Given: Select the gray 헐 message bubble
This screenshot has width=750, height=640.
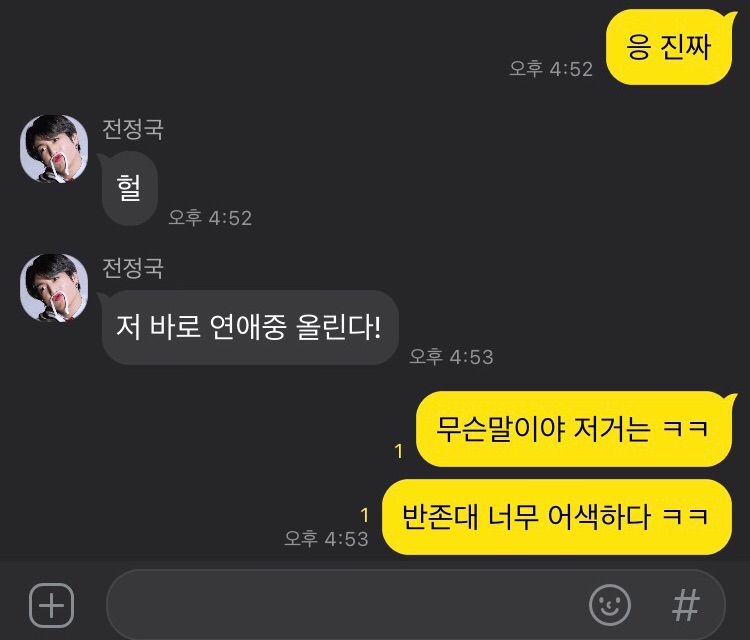Looking at the screenshot, I should 129,188.
